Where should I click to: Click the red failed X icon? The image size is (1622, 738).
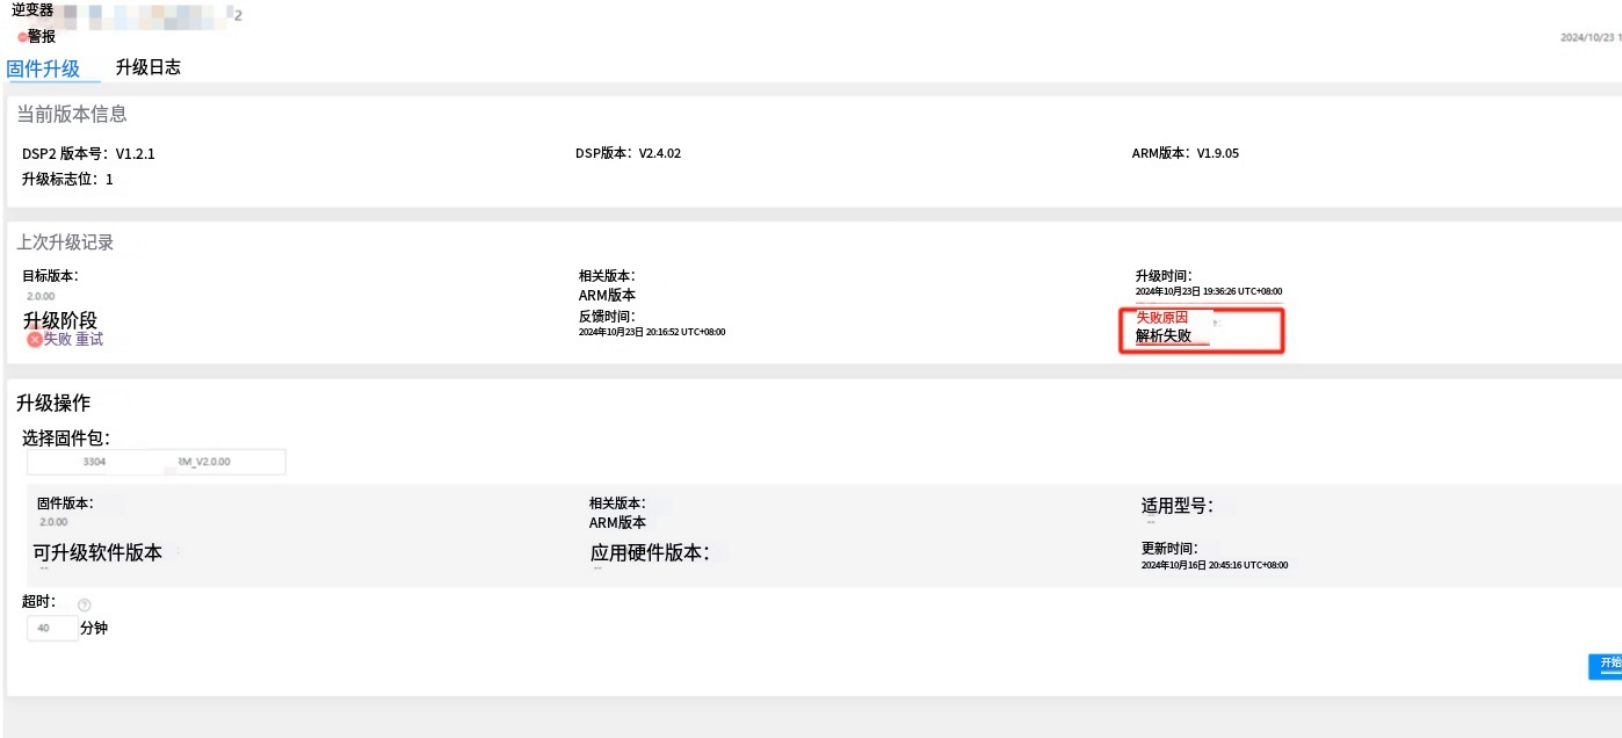[34, 340]
